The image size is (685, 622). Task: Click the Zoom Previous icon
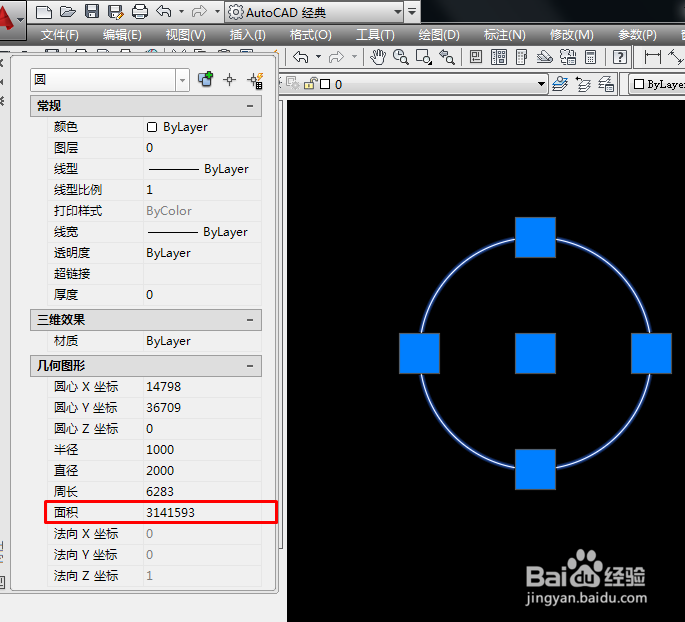[x=447, y=57]
